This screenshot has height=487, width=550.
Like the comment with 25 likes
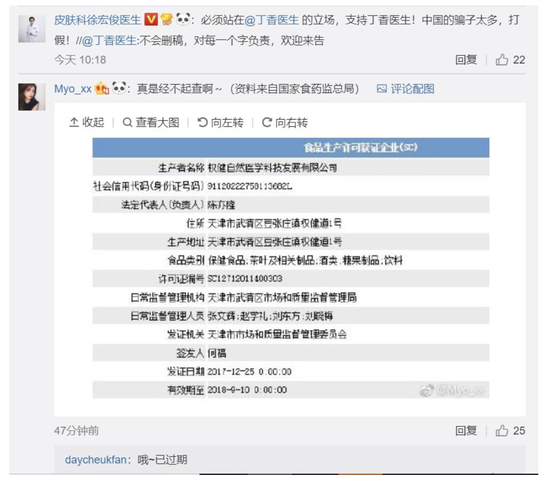510,431
